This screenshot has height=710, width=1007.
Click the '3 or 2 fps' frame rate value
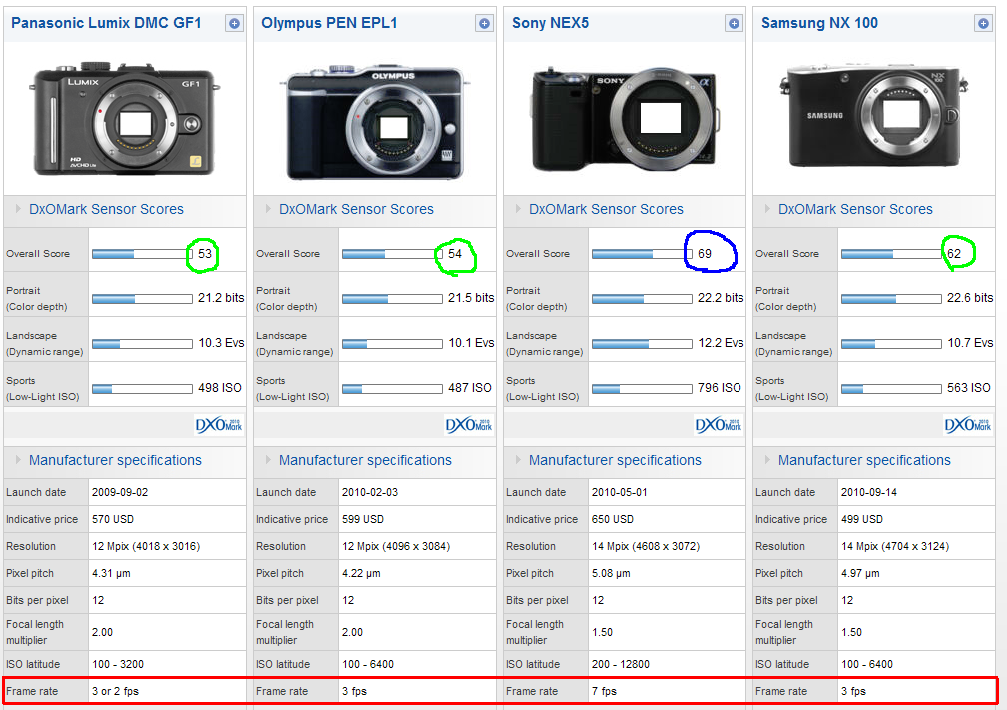click(x=116, y=691)
